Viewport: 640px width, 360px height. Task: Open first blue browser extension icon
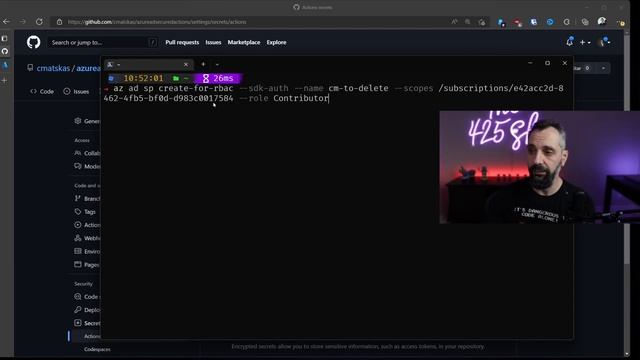point(501,22)
